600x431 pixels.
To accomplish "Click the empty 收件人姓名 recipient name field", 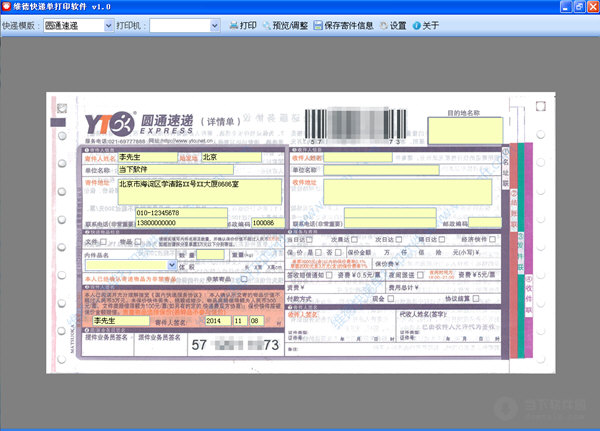I will coord(358,158).
